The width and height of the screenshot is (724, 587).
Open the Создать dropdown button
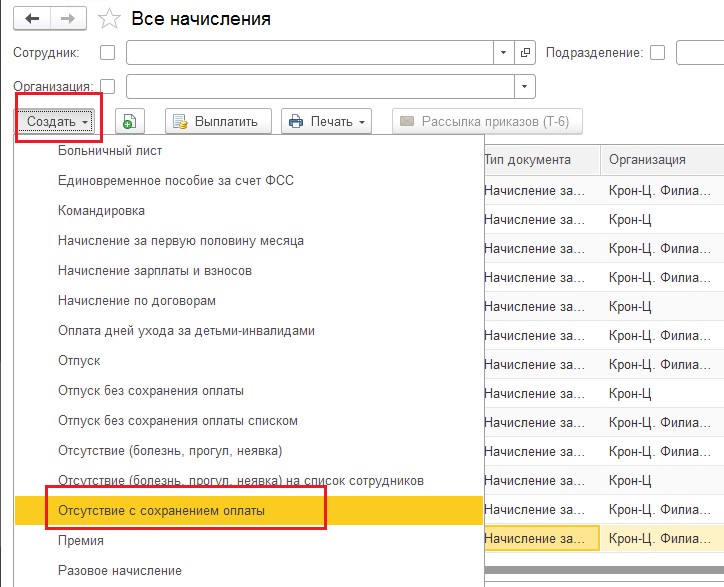tap(57, 121)
